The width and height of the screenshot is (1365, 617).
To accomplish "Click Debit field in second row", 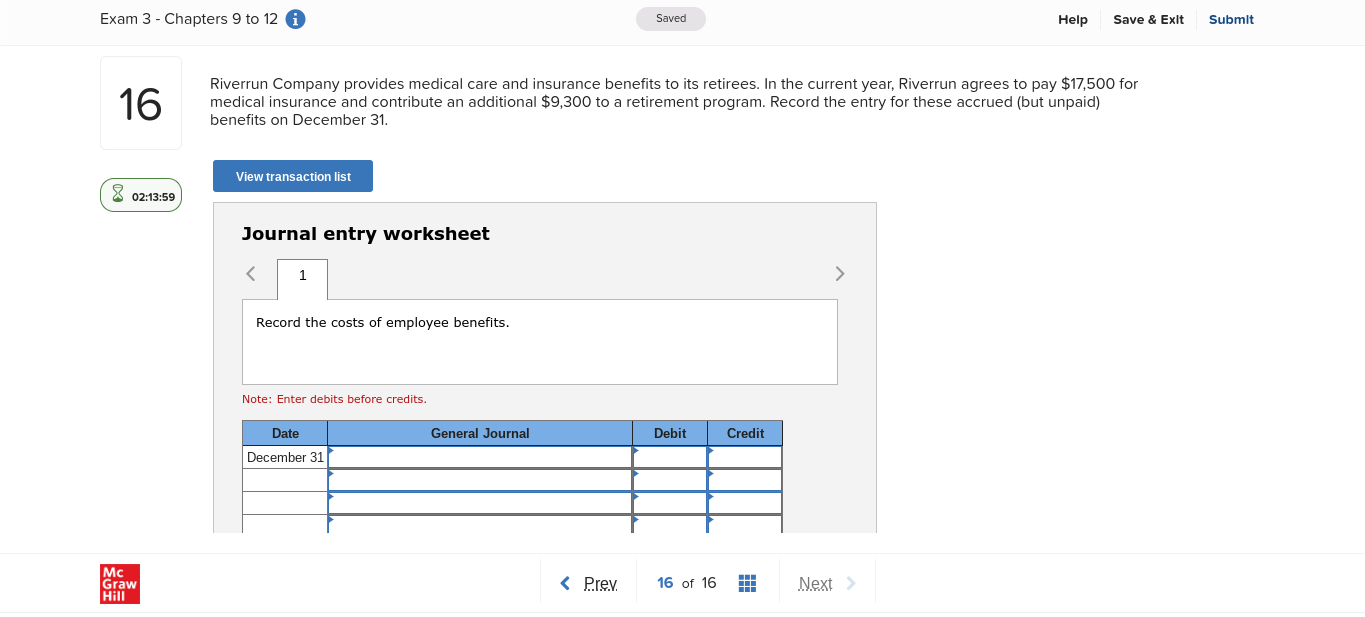I will [x=670, y=480].
